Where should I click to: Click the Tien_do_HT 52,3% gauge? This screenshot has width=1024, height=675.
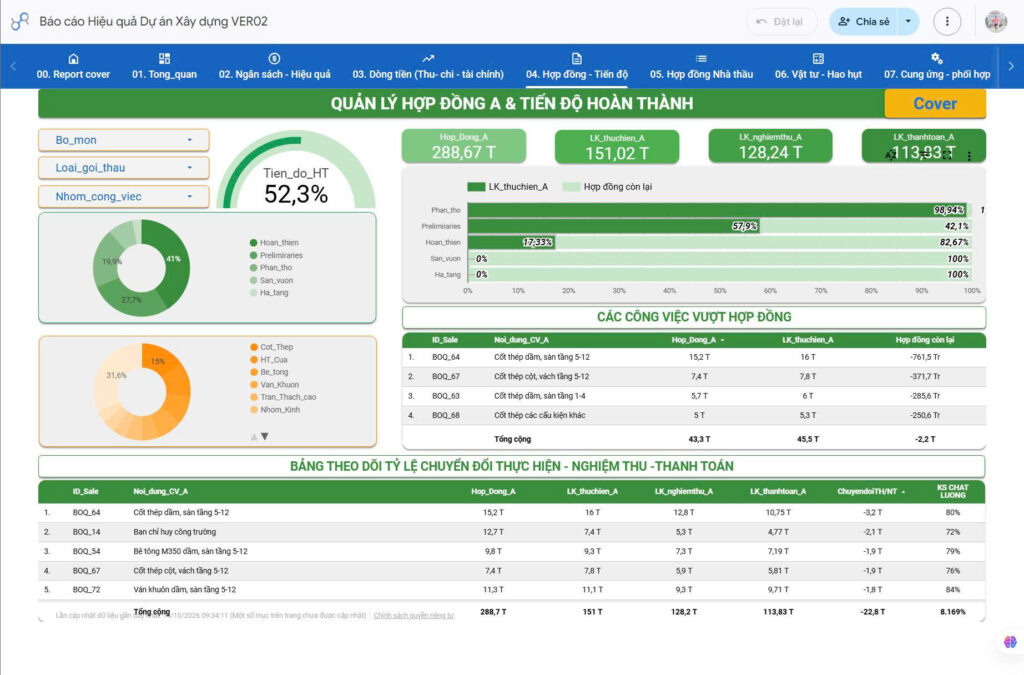point(296,171)
